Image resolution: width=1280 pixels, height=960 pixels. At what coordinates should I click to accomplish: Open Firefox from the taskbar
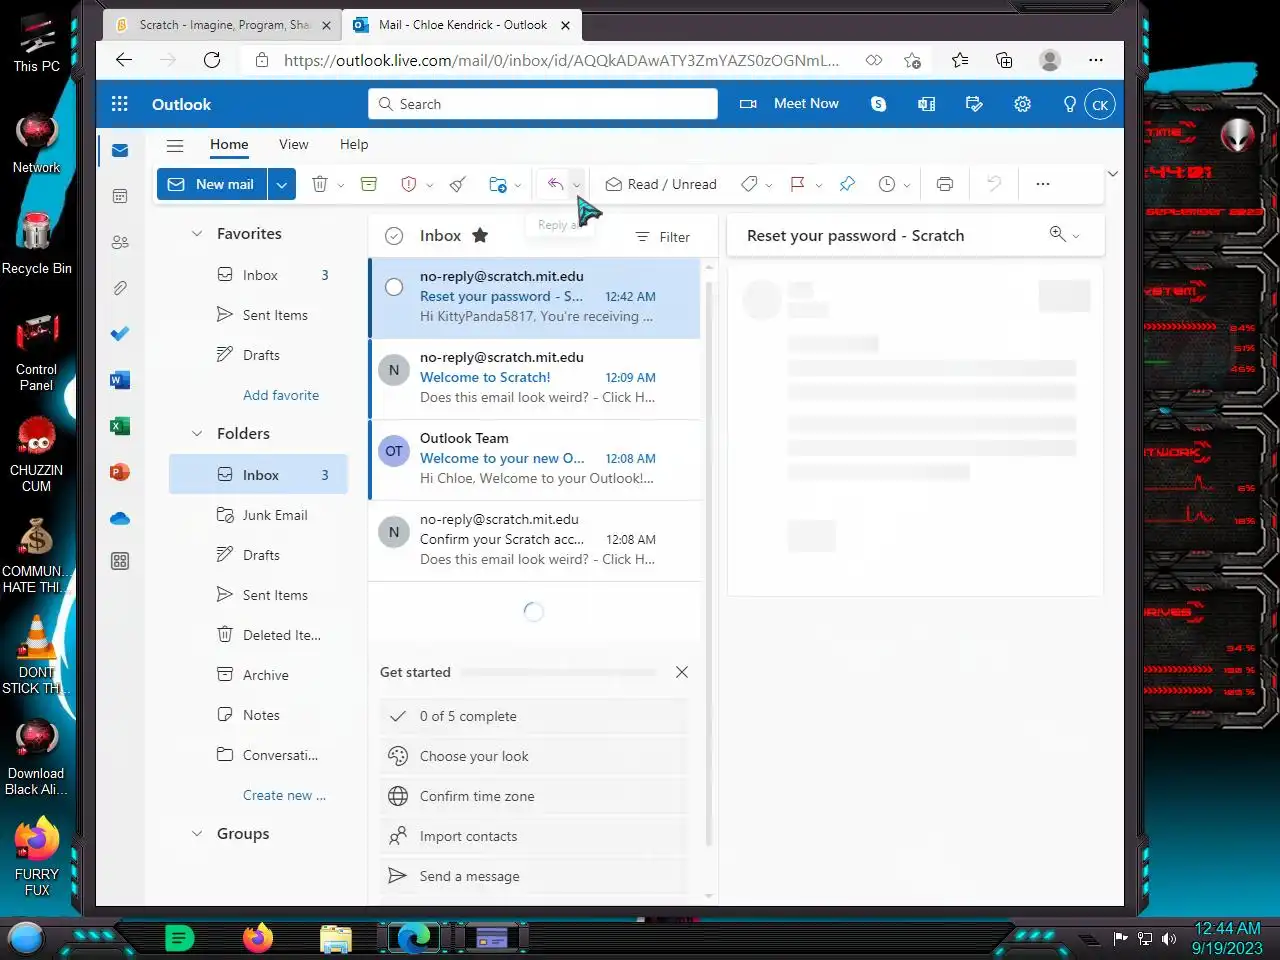click(x=258, y=937)
